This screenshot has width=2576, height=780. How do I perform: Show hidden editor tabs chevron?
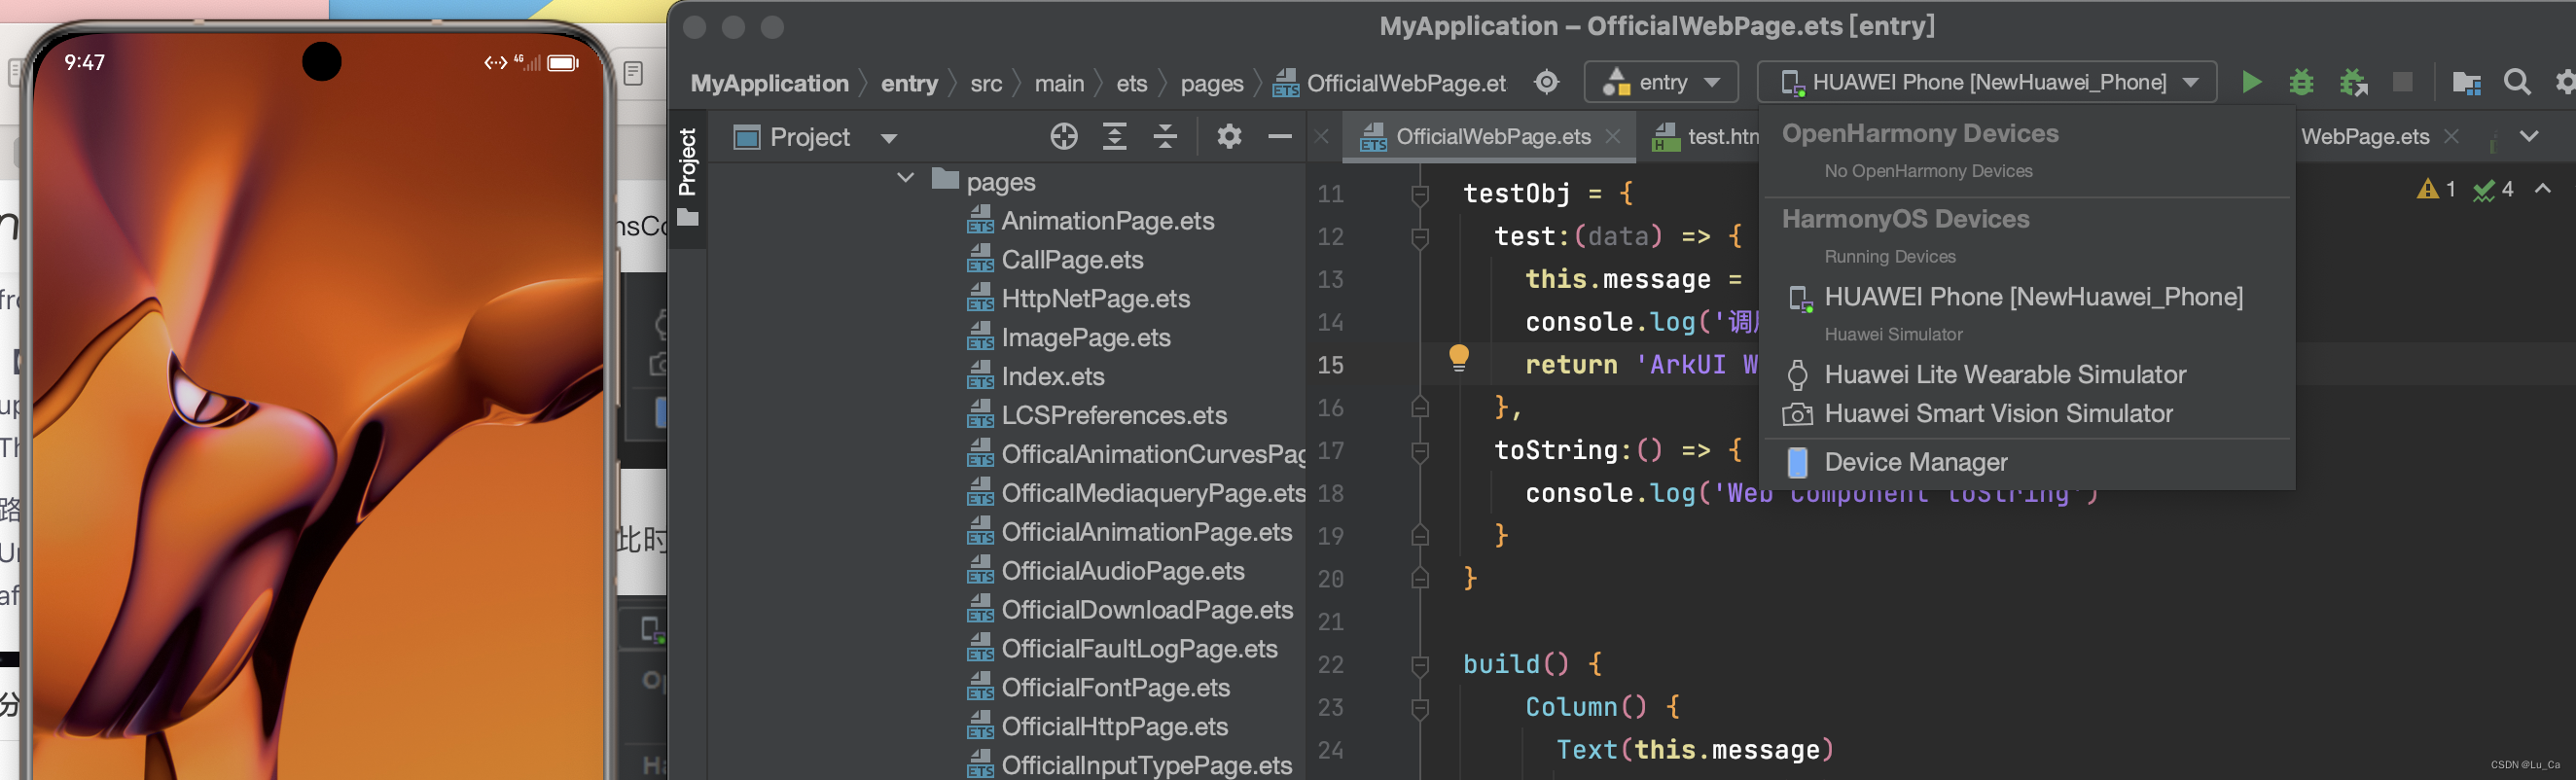tap(2529, 136)
